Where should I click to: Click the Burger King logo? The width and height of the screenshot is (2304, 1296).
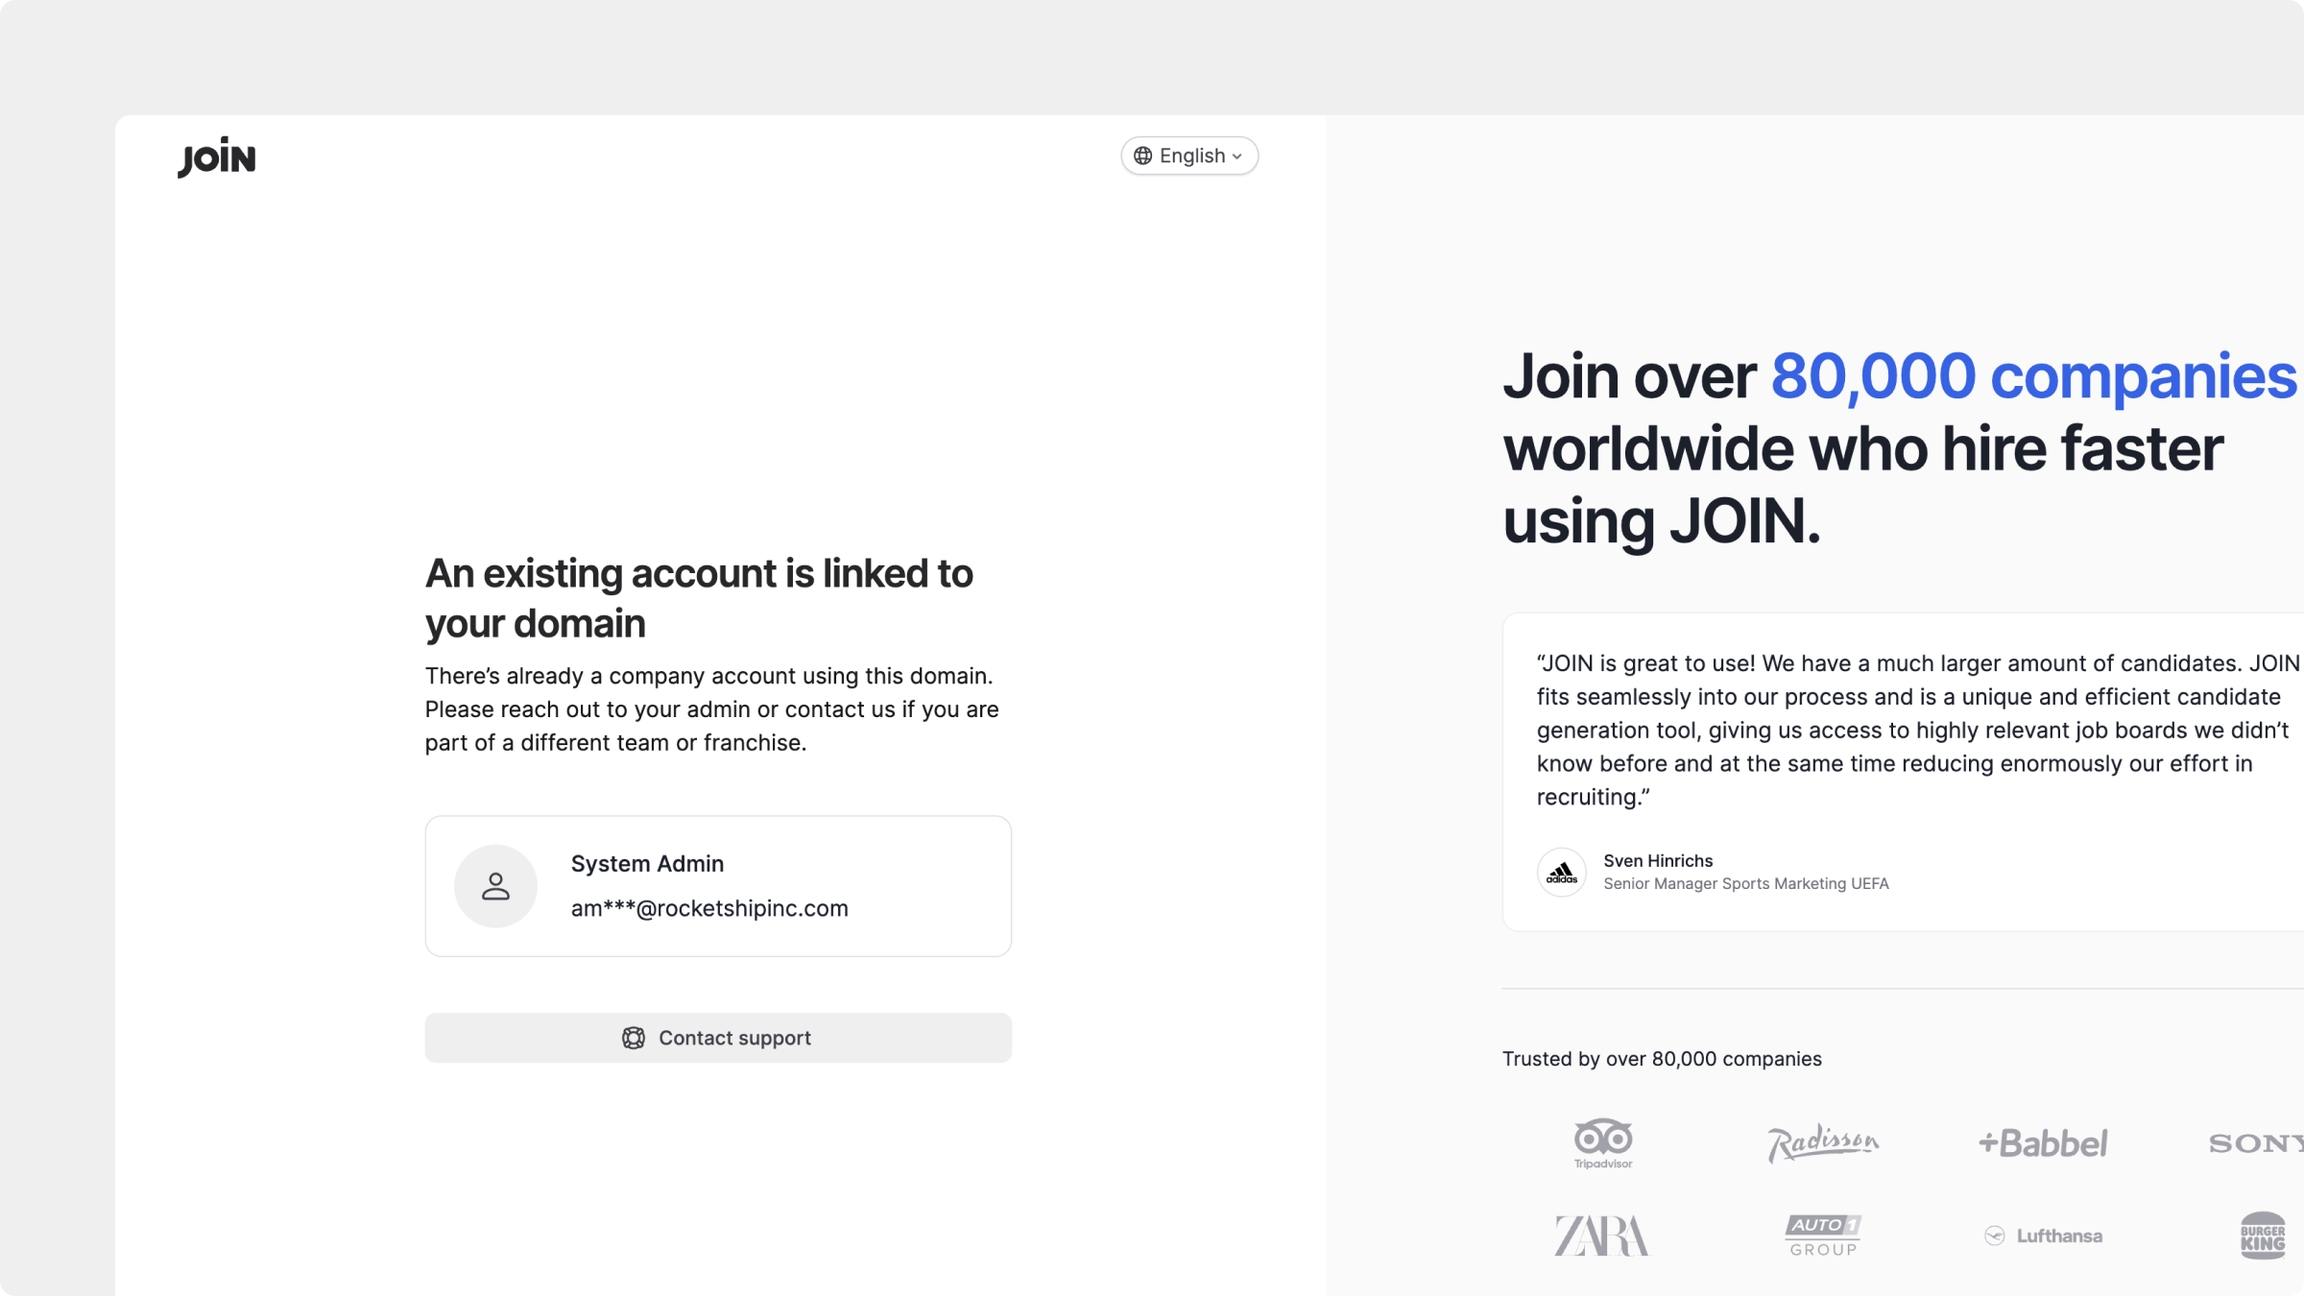[2262, 1236]
